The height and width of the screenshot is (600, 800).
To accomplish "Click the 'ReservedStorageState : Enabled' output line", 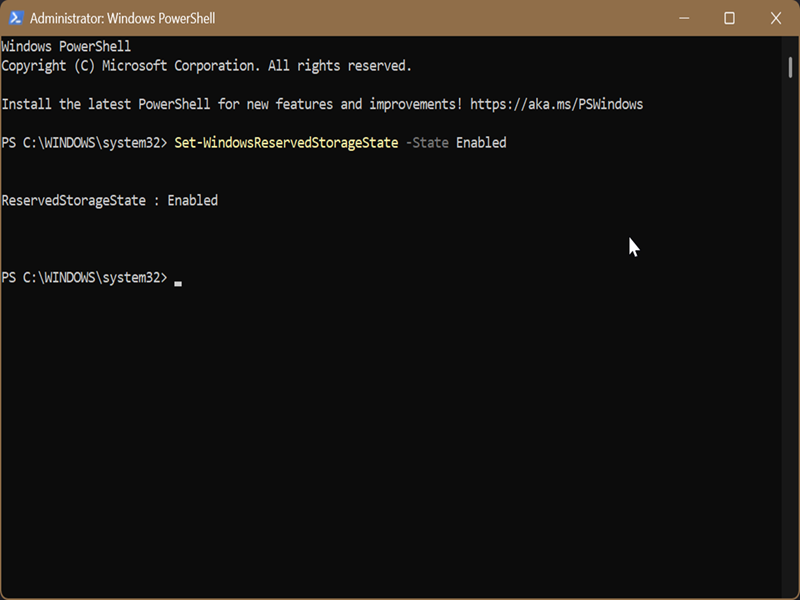I will click(x=110, y=201).
